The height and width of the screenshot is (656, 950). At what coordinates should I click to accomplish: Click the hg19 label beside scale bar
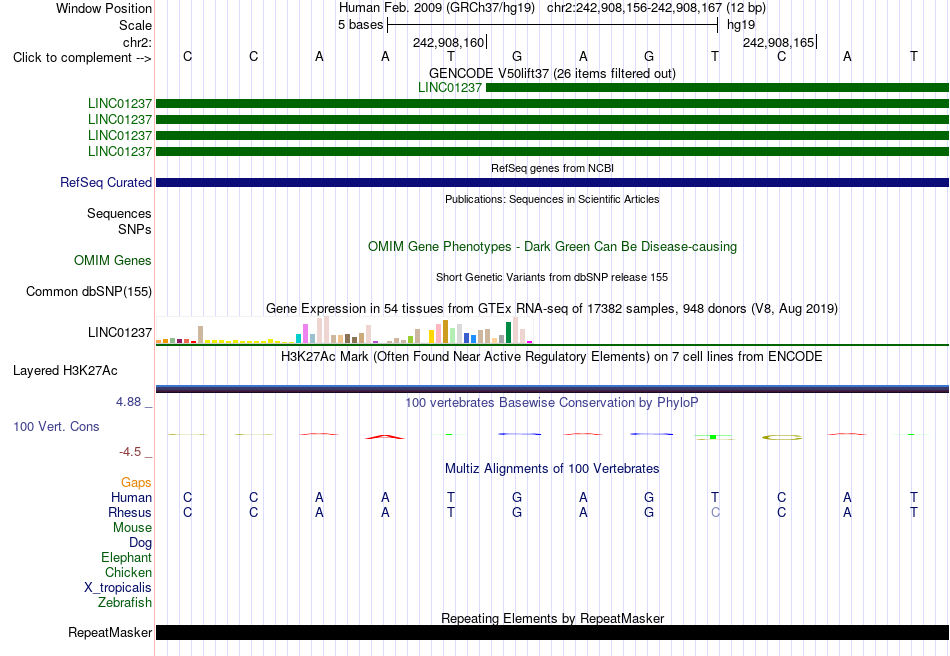pyautogui.click(x=741, y=25)
